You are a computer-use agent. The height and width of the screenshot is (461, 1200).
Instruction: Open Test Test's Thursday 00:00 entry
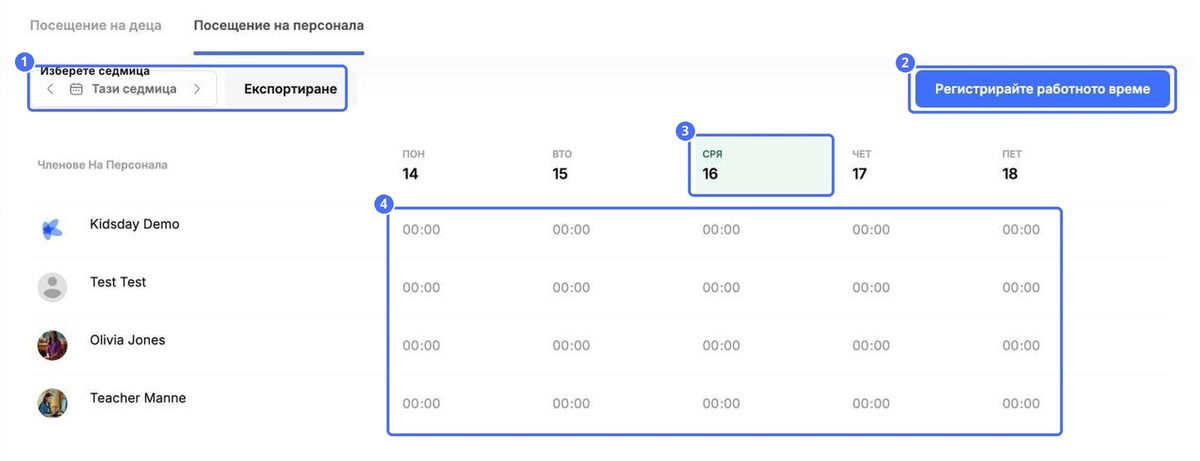pos(871,288)
